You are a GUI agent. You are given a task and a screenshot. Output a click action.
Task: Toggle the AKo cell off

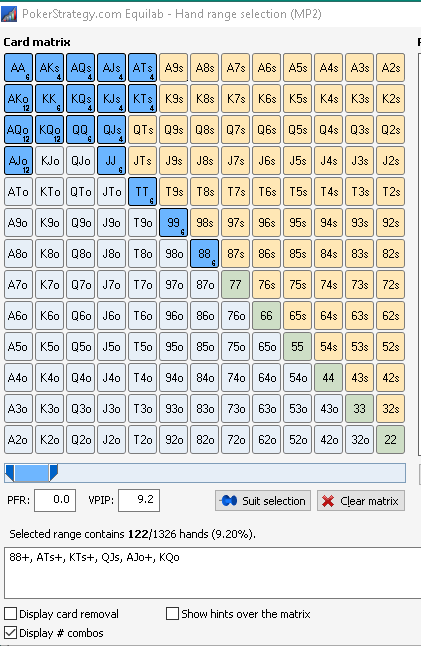click(x=19, y=98)
